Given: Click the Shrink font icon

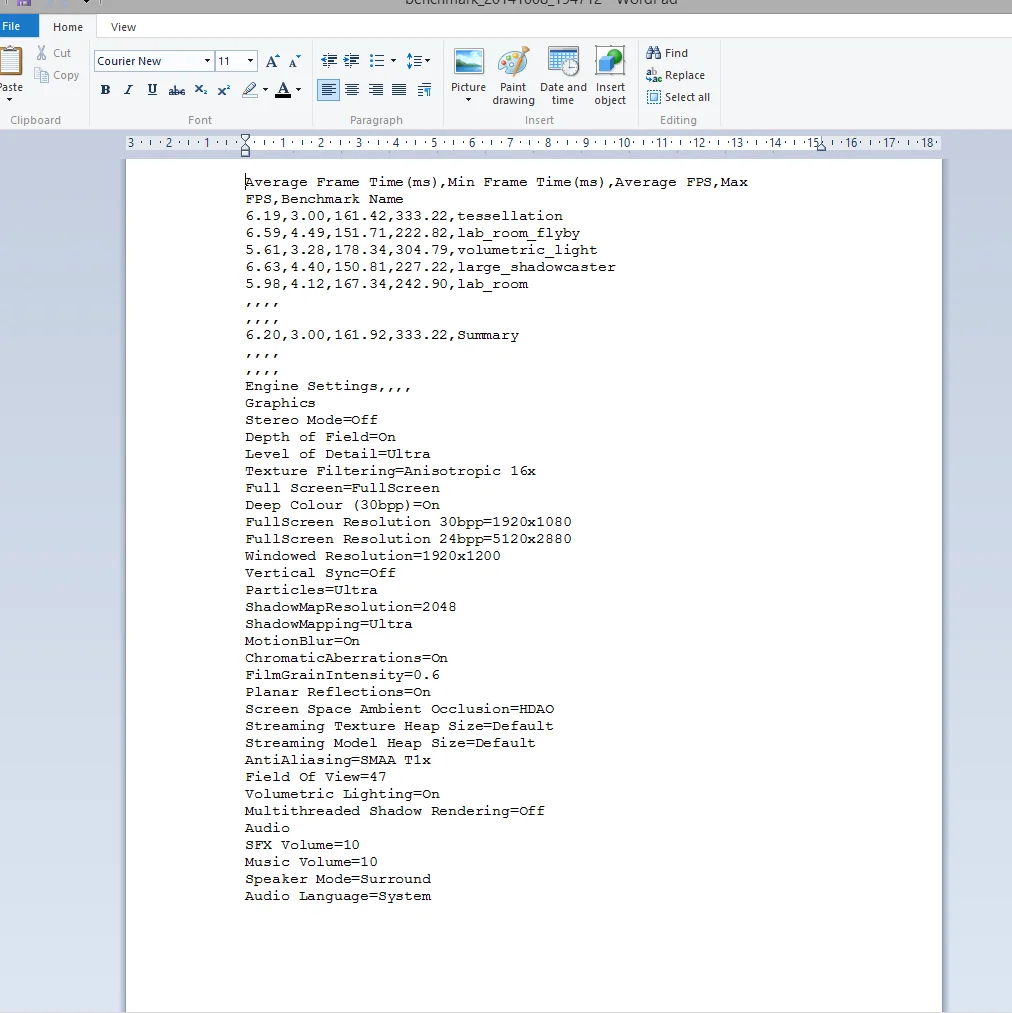Looking at the screenshot, I should tap(295, 61).
